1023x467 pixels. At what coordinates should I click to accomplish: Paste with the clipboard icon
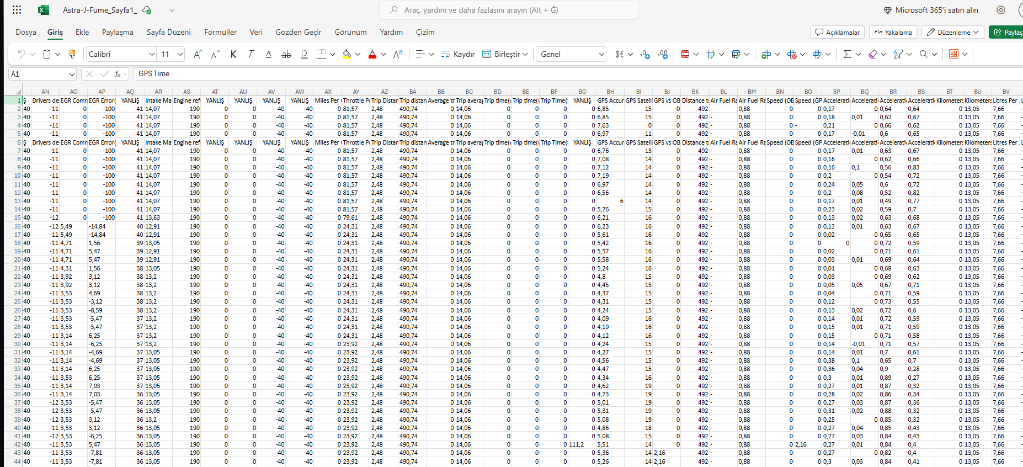coord(47,54)
